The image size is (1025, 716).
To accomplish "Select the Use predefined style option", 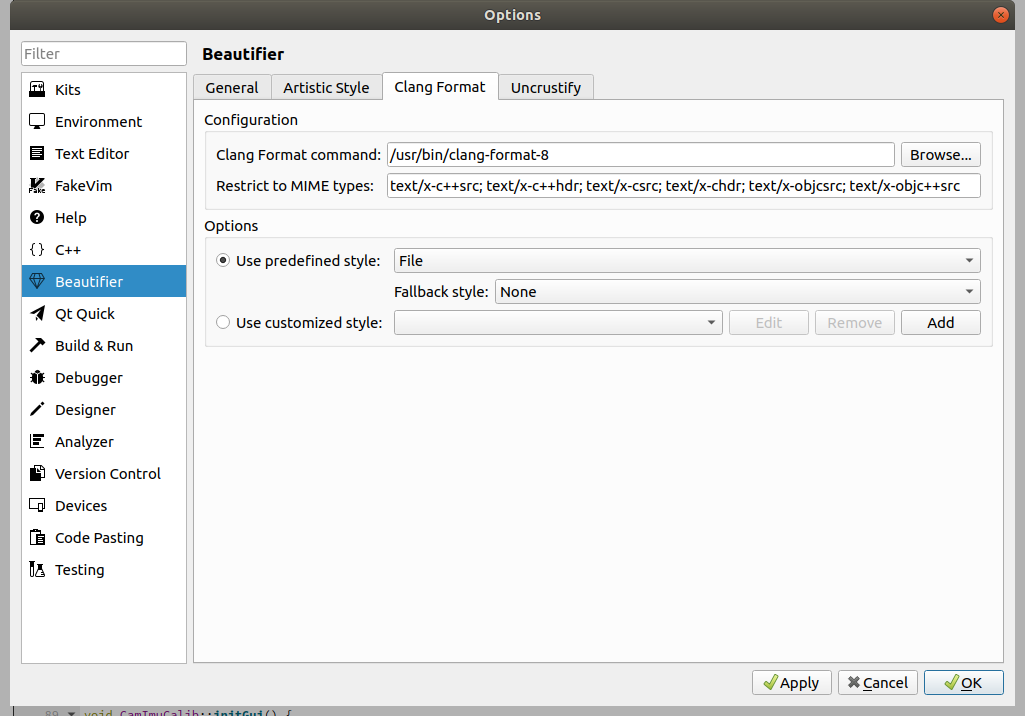I will tap(222, 260).
